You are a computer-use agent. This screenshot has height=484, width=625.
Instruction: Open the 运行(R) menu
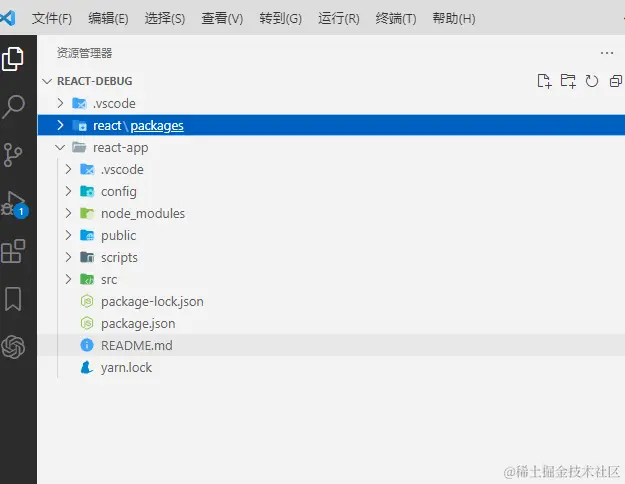[x=339, y=18]
